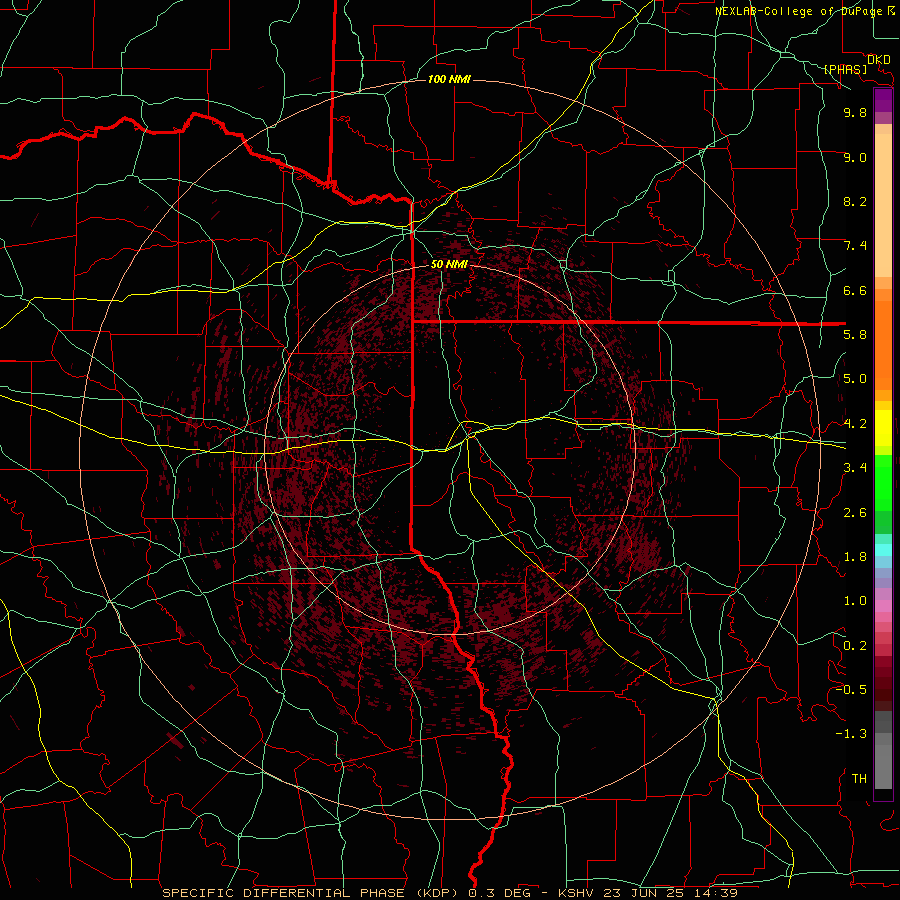The height and width of the screenshot is (900, 900).
Task: Click the TH threshold label on scale
Action: pos(859,778)
